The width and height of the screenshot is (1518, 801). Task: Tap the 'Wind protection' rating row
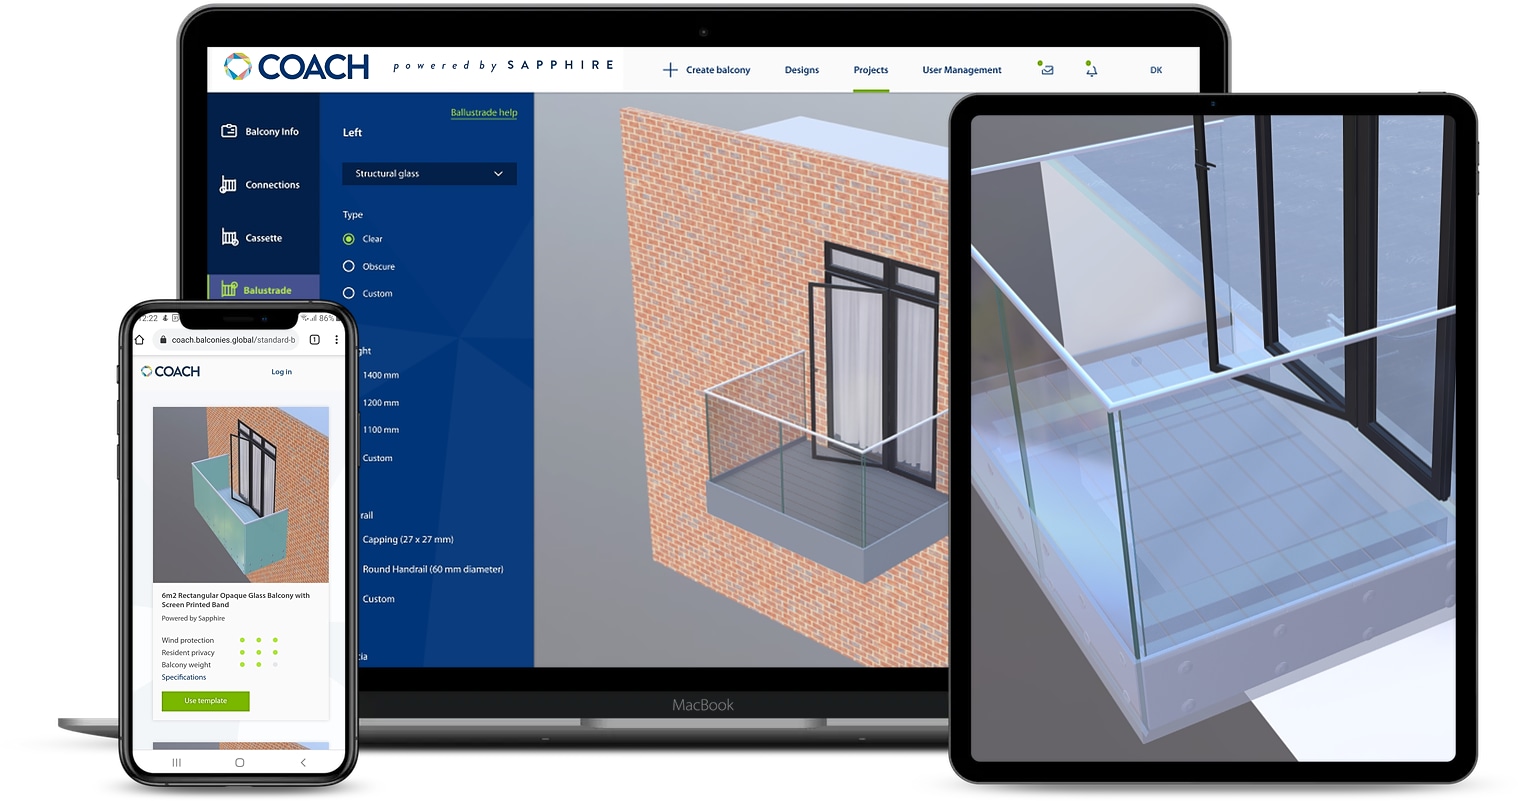coord(220,640)
